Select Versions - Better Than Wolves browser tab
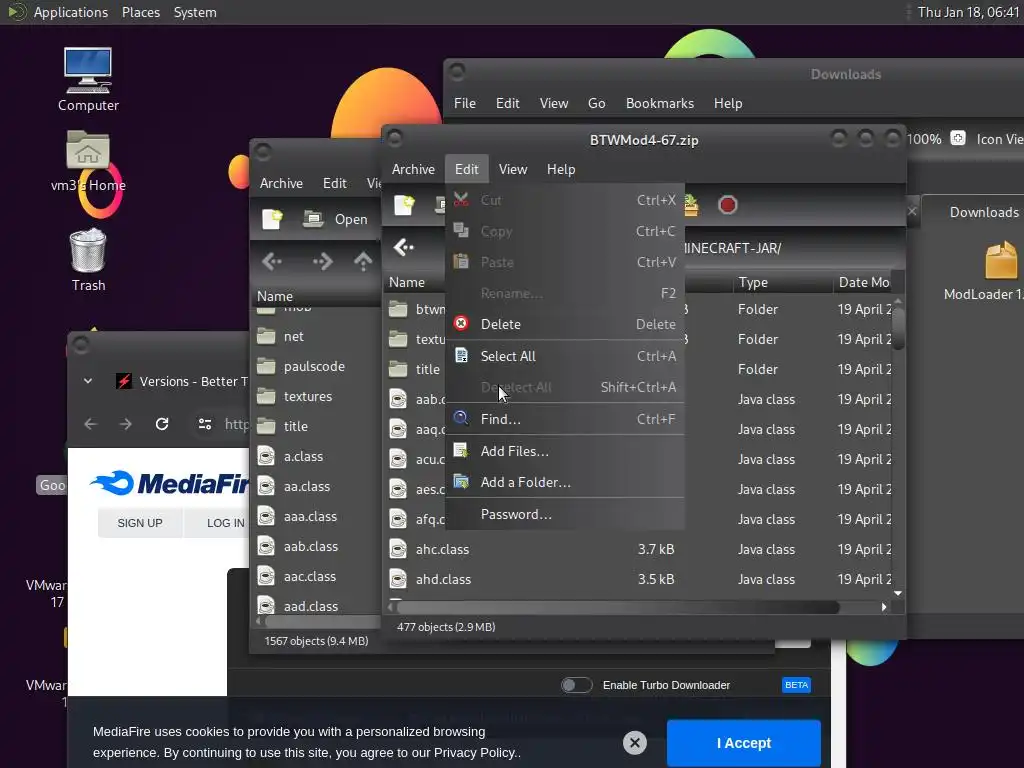The width and height of the screenshot is (1024, 768). [x=181, y=381]
